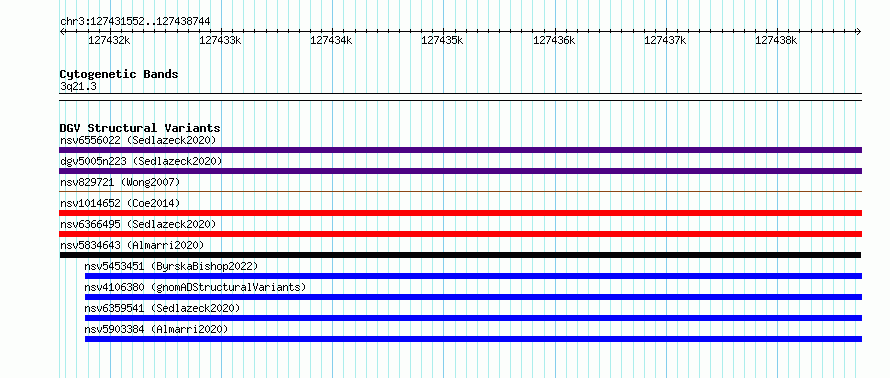
Task: Click the dgv5005n223 (Sedlazeck2020) label
Action: [x=141, y=161]
